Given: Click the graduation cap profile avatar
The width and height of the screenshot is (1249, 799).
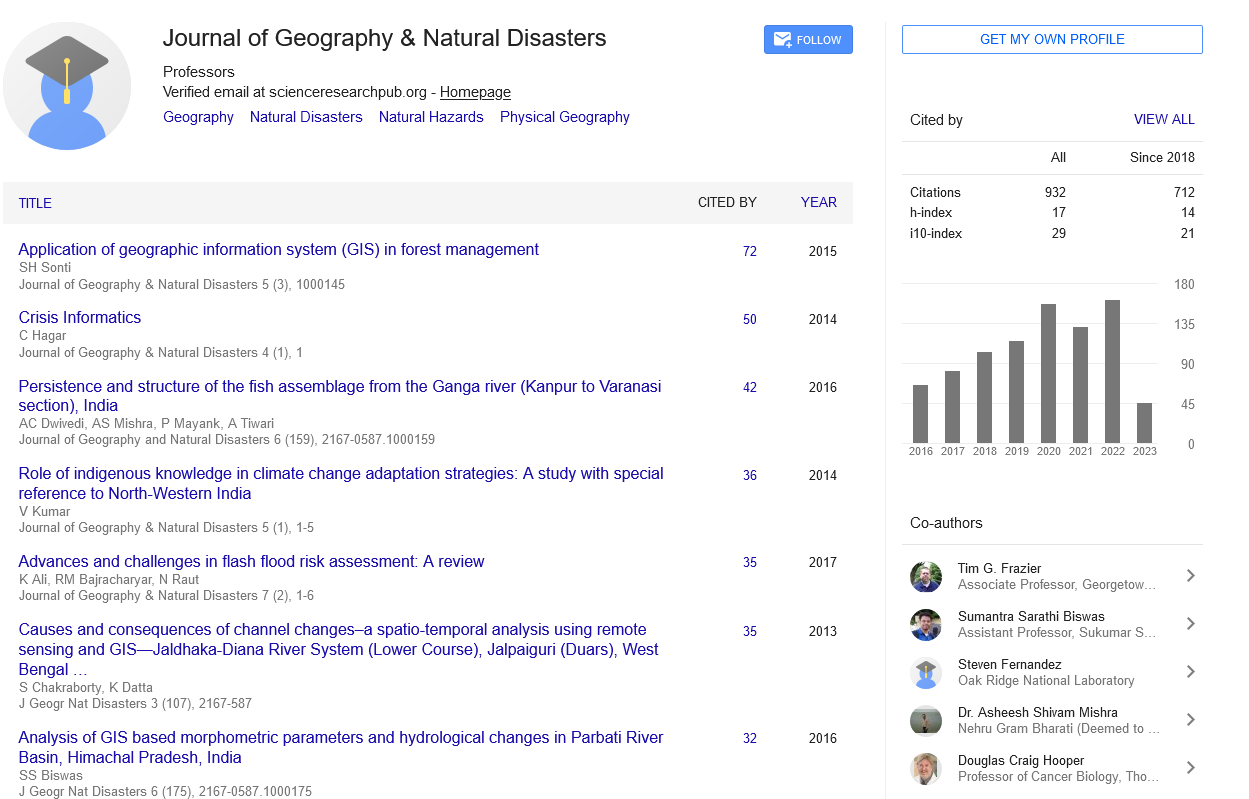Looking at the screenshot, I should [67, 86].
